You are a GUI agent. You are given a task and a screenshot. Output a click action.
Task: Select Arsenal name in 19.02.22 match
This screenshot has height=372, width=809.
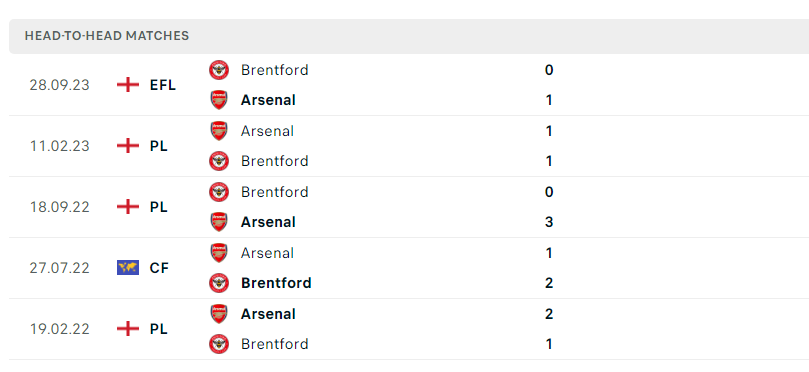[268, 314]
